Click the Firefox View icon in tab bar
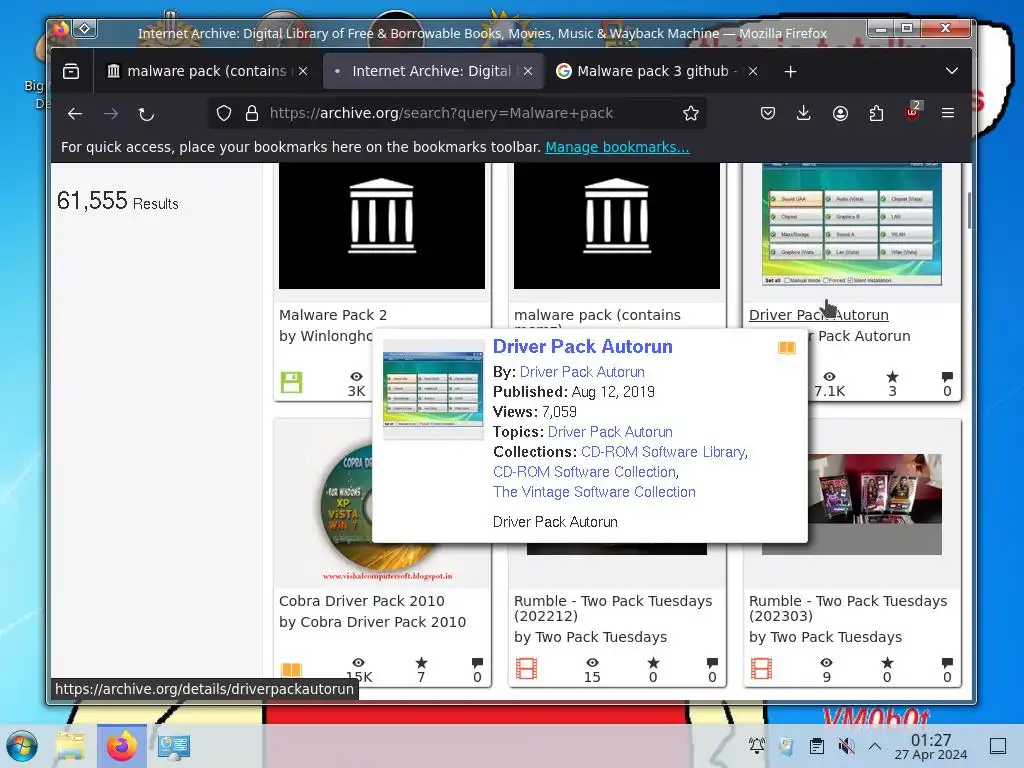The width and height of the screenshot is (1024, 768). (x=71, y=71)
